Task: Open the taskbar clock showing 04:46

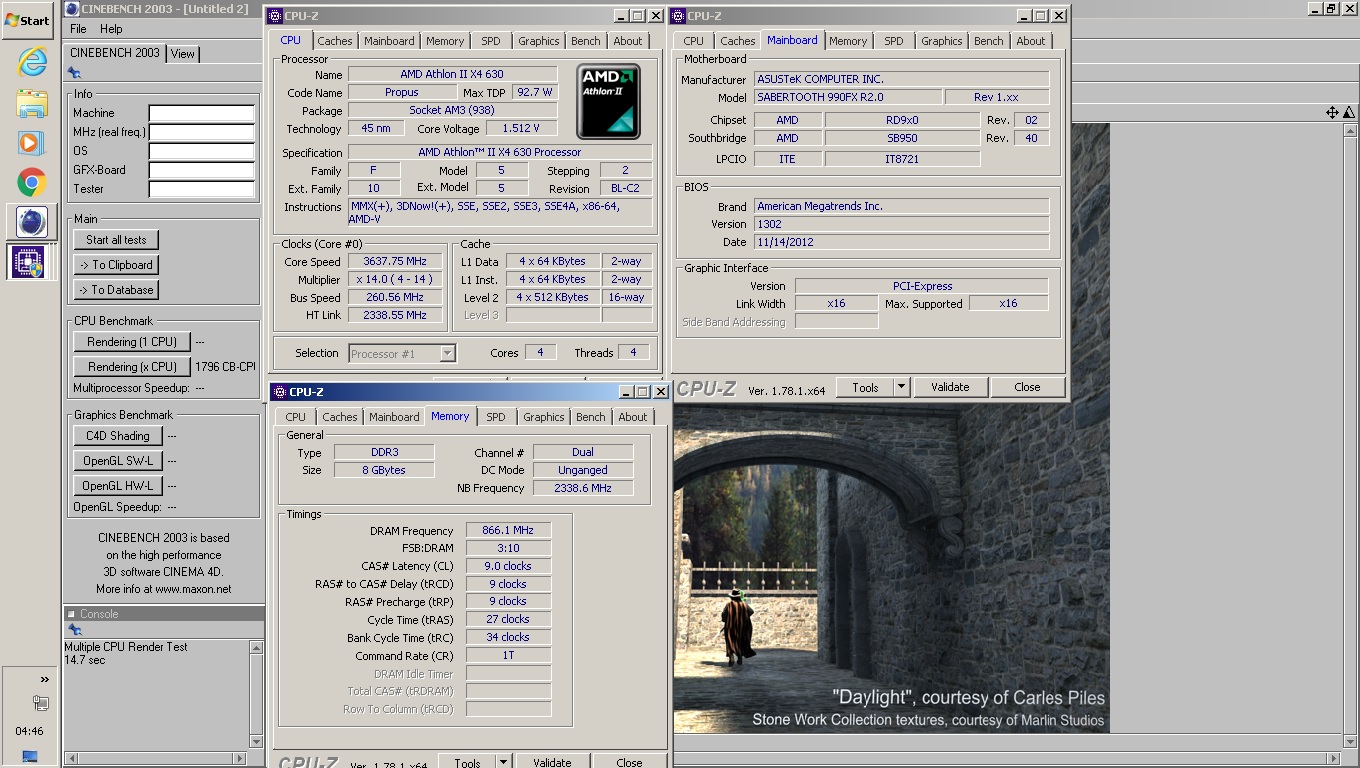Action: click(x=30, y=731)
